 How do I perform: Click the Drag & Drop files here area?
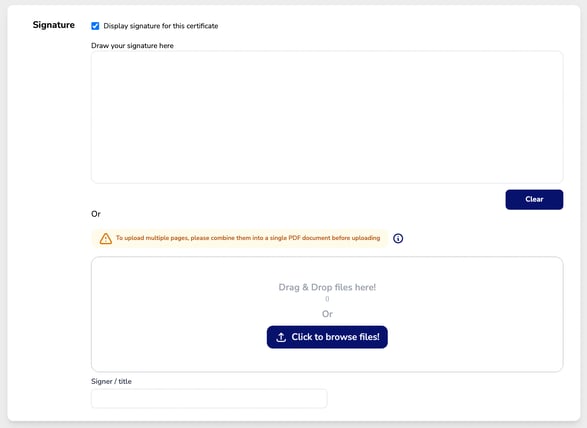pos(327,314)
